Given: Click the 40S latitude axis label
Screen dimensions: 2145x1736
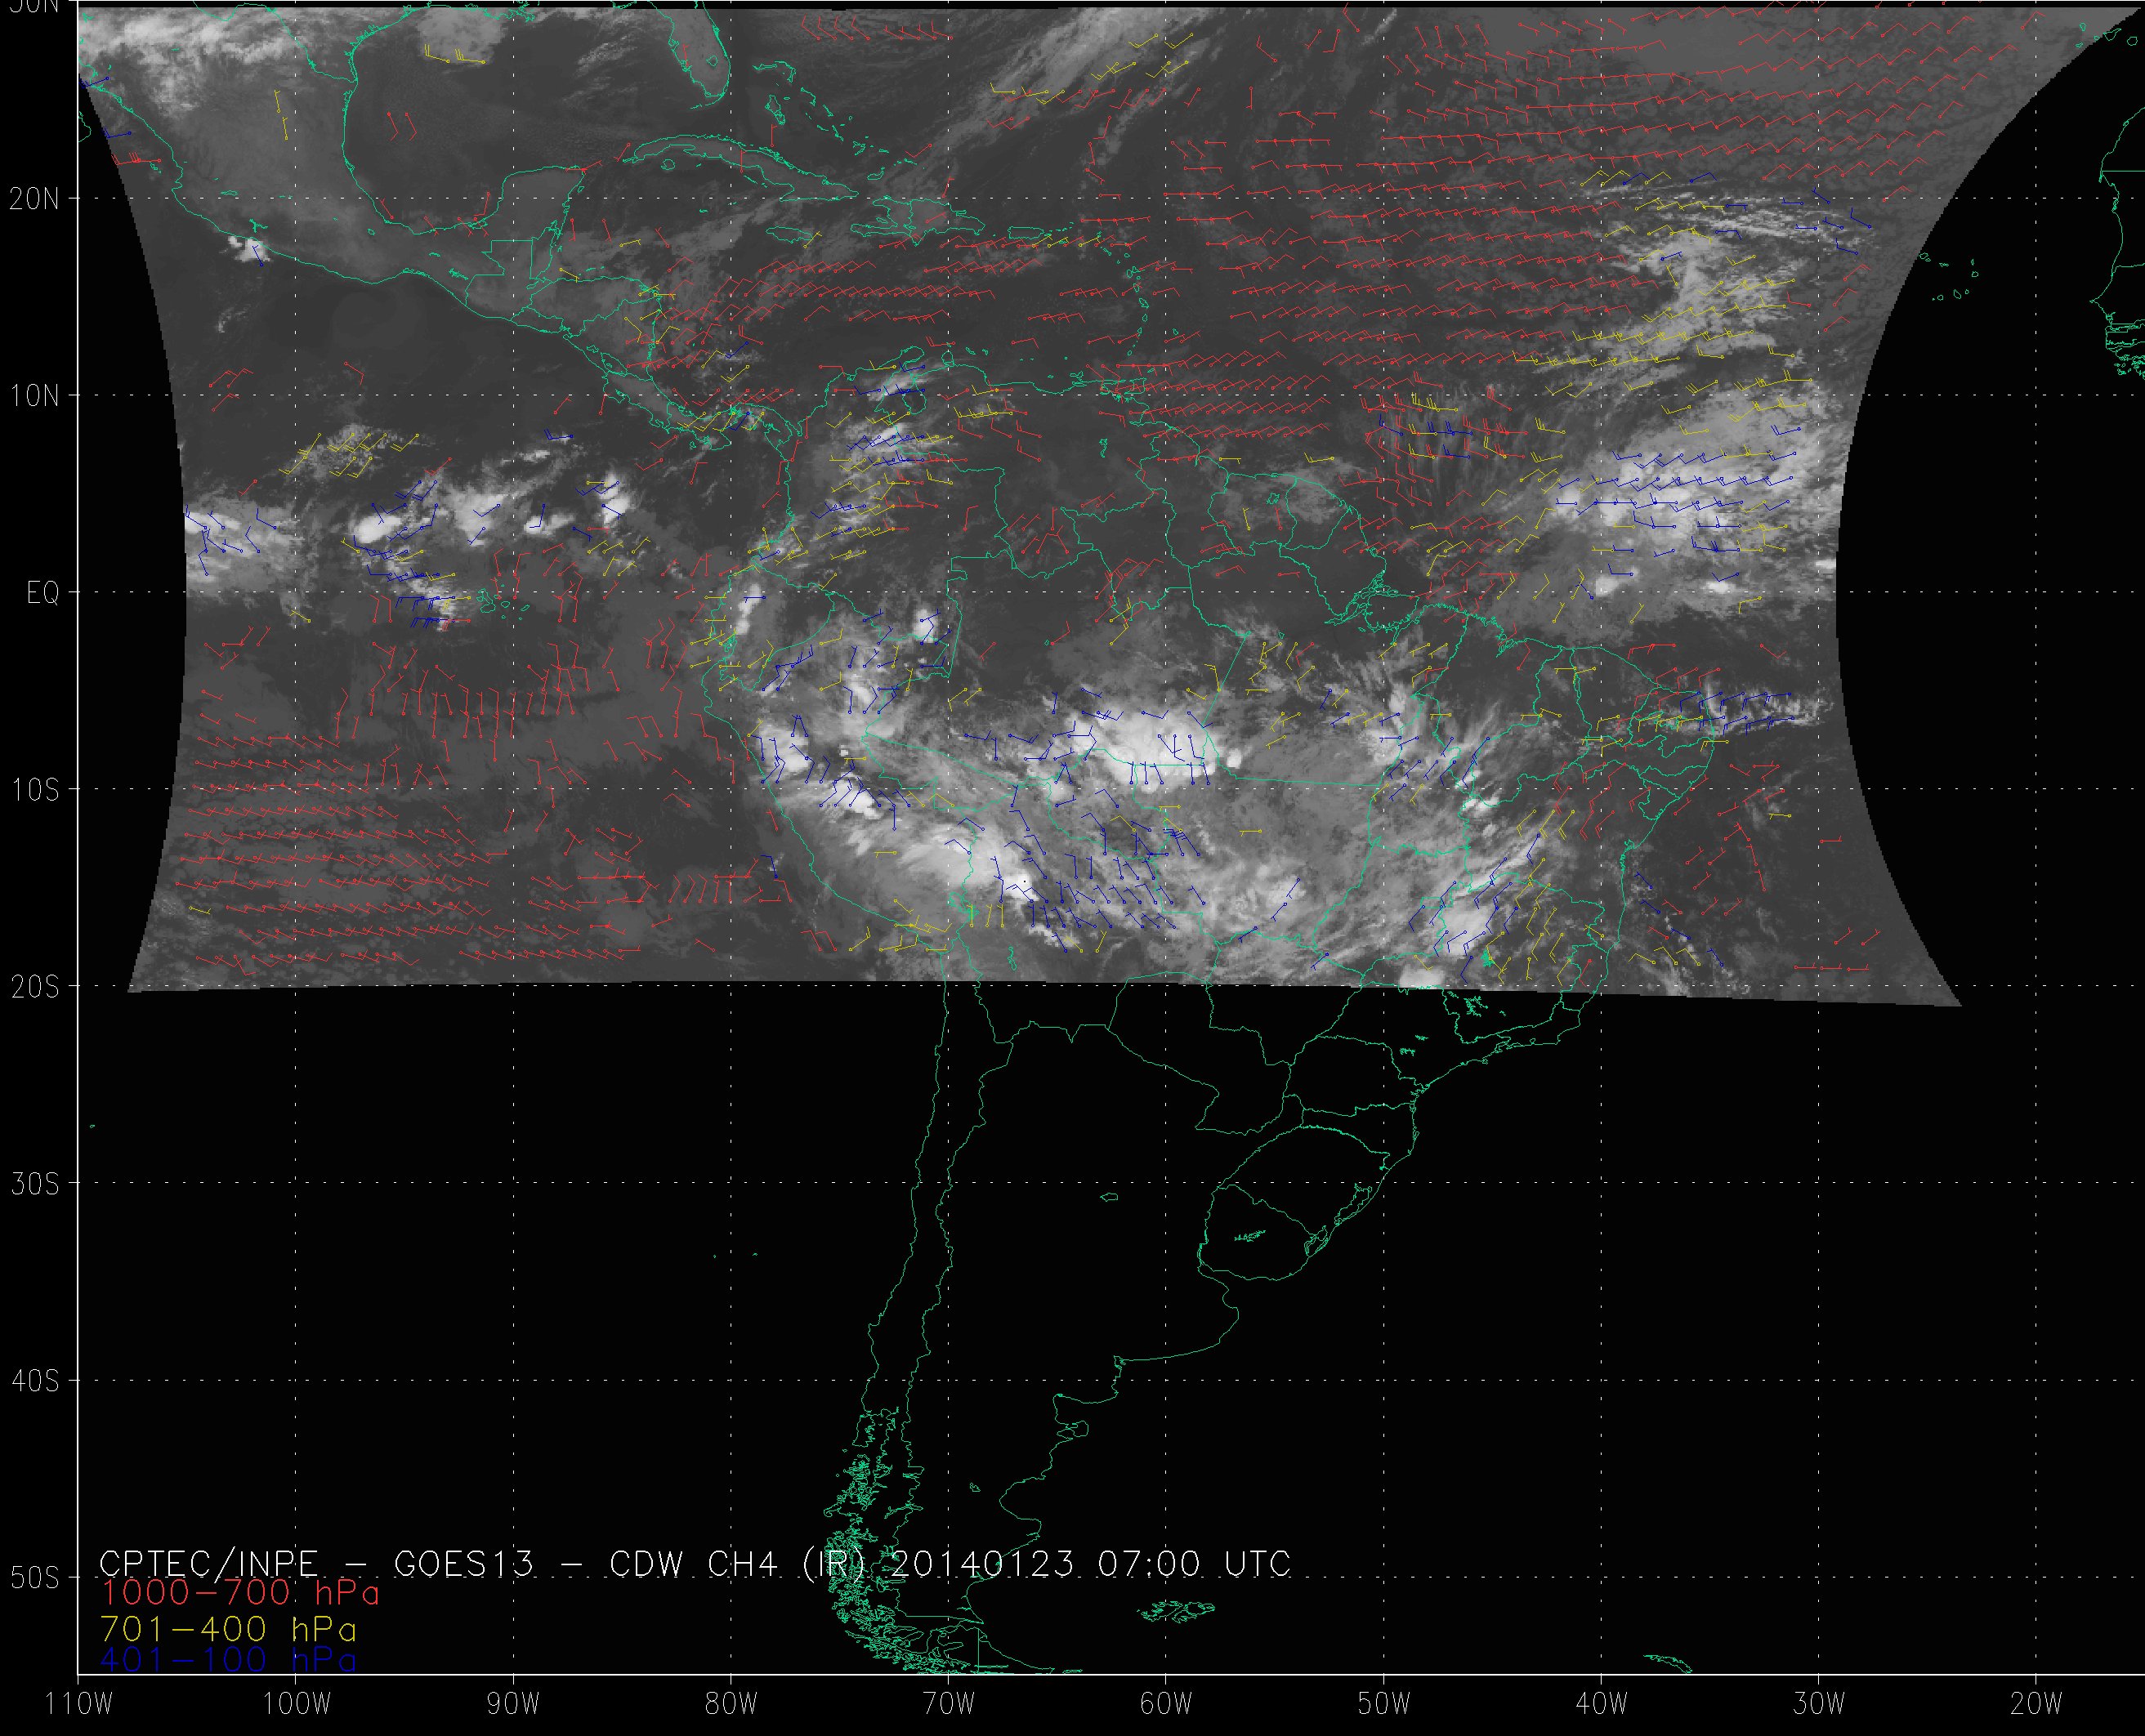Looking at the screenshot, I should tap(35, 1381).
